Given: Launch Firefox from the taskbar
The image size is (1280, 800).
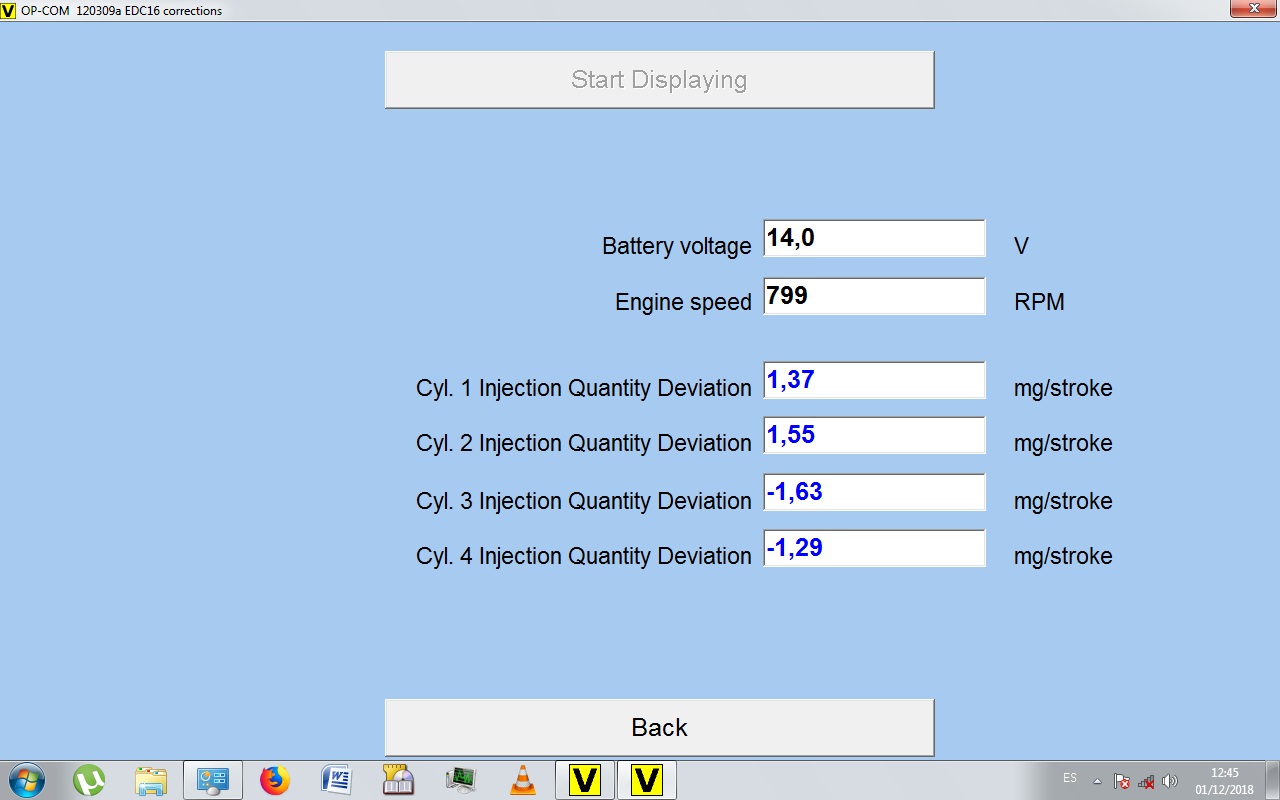Looking at the screenshot, I should click(x=274, y=780).
